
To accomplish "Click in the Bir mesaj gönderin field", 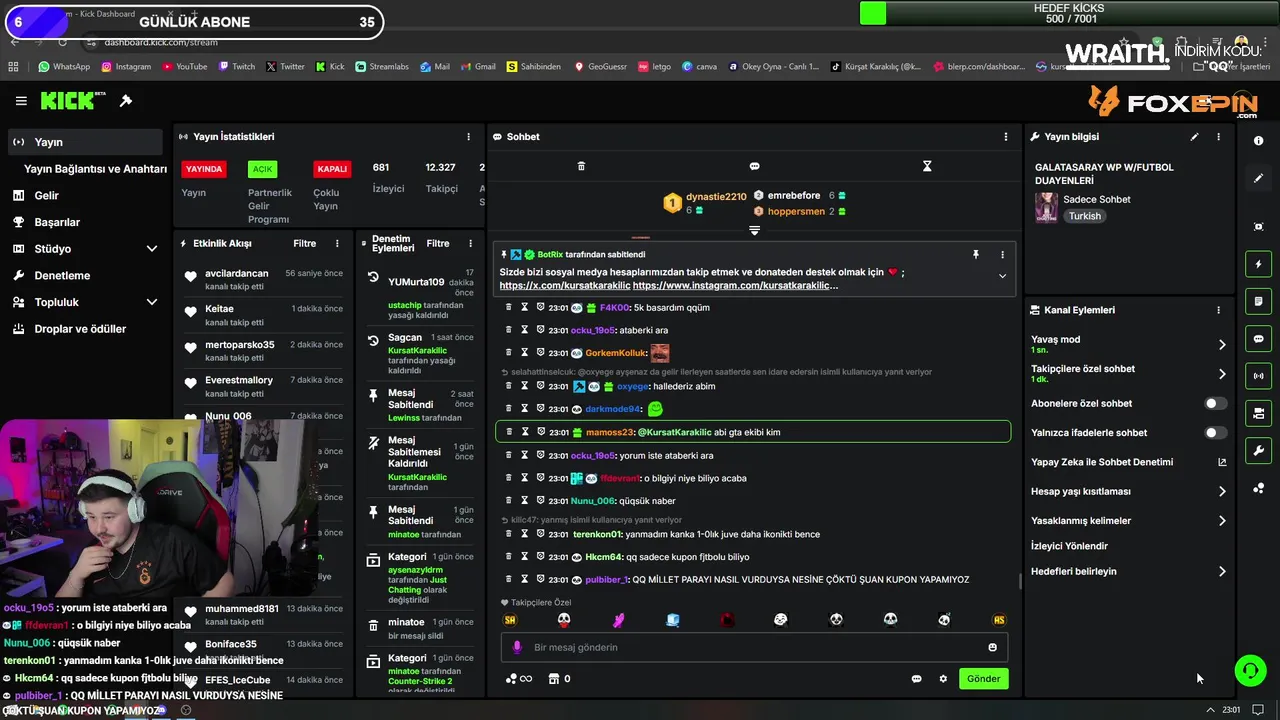I will pyautogui.click(x=754, y=647).
